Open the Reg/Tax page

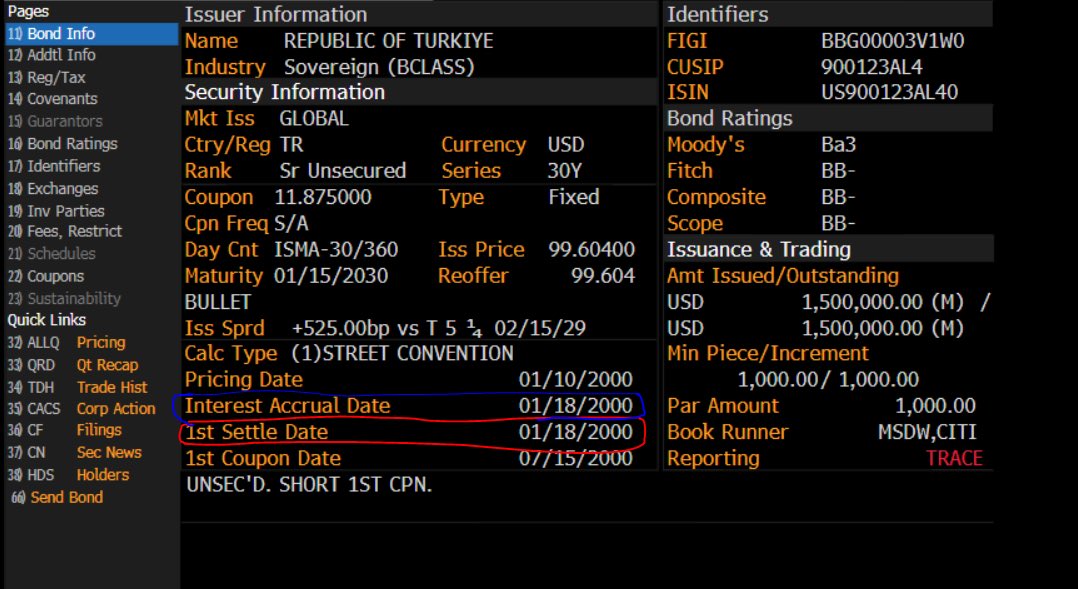tap(47, 78)
